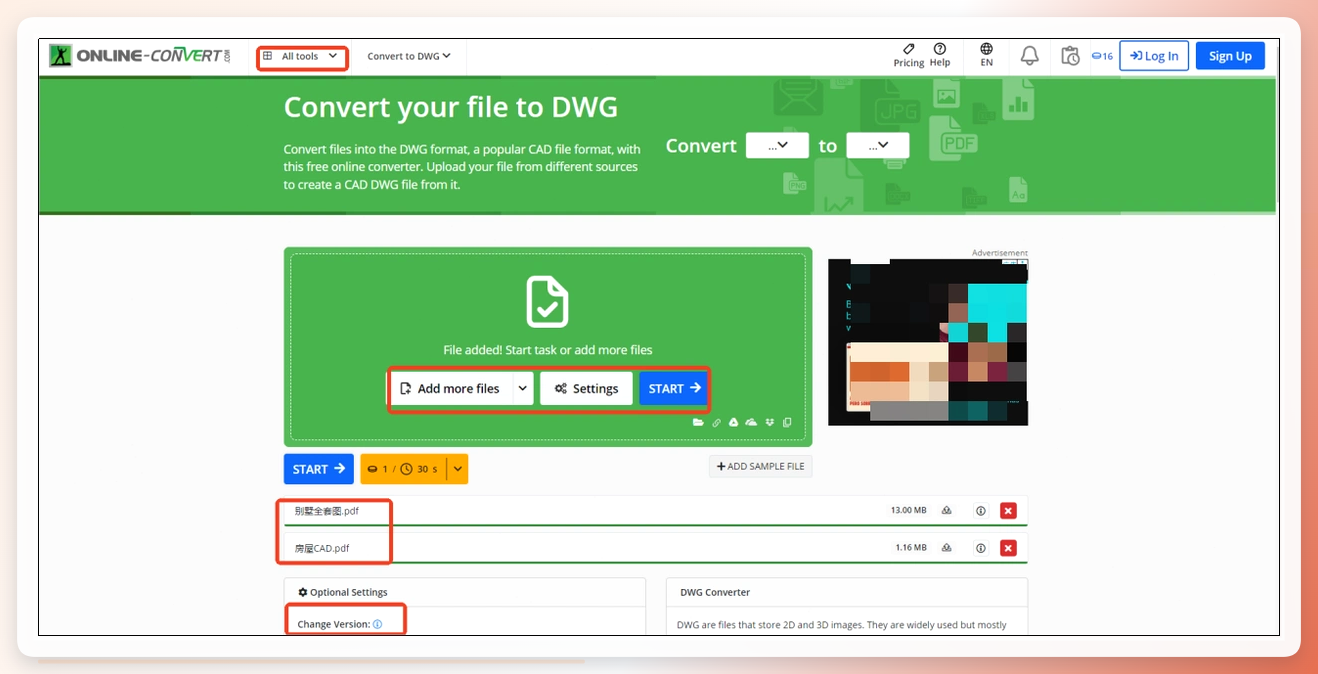The width and height of the screenshot is (1318, 674).
Task: Click START inside the green upload box
Action: pyautogui.click(x=675, y=388)
